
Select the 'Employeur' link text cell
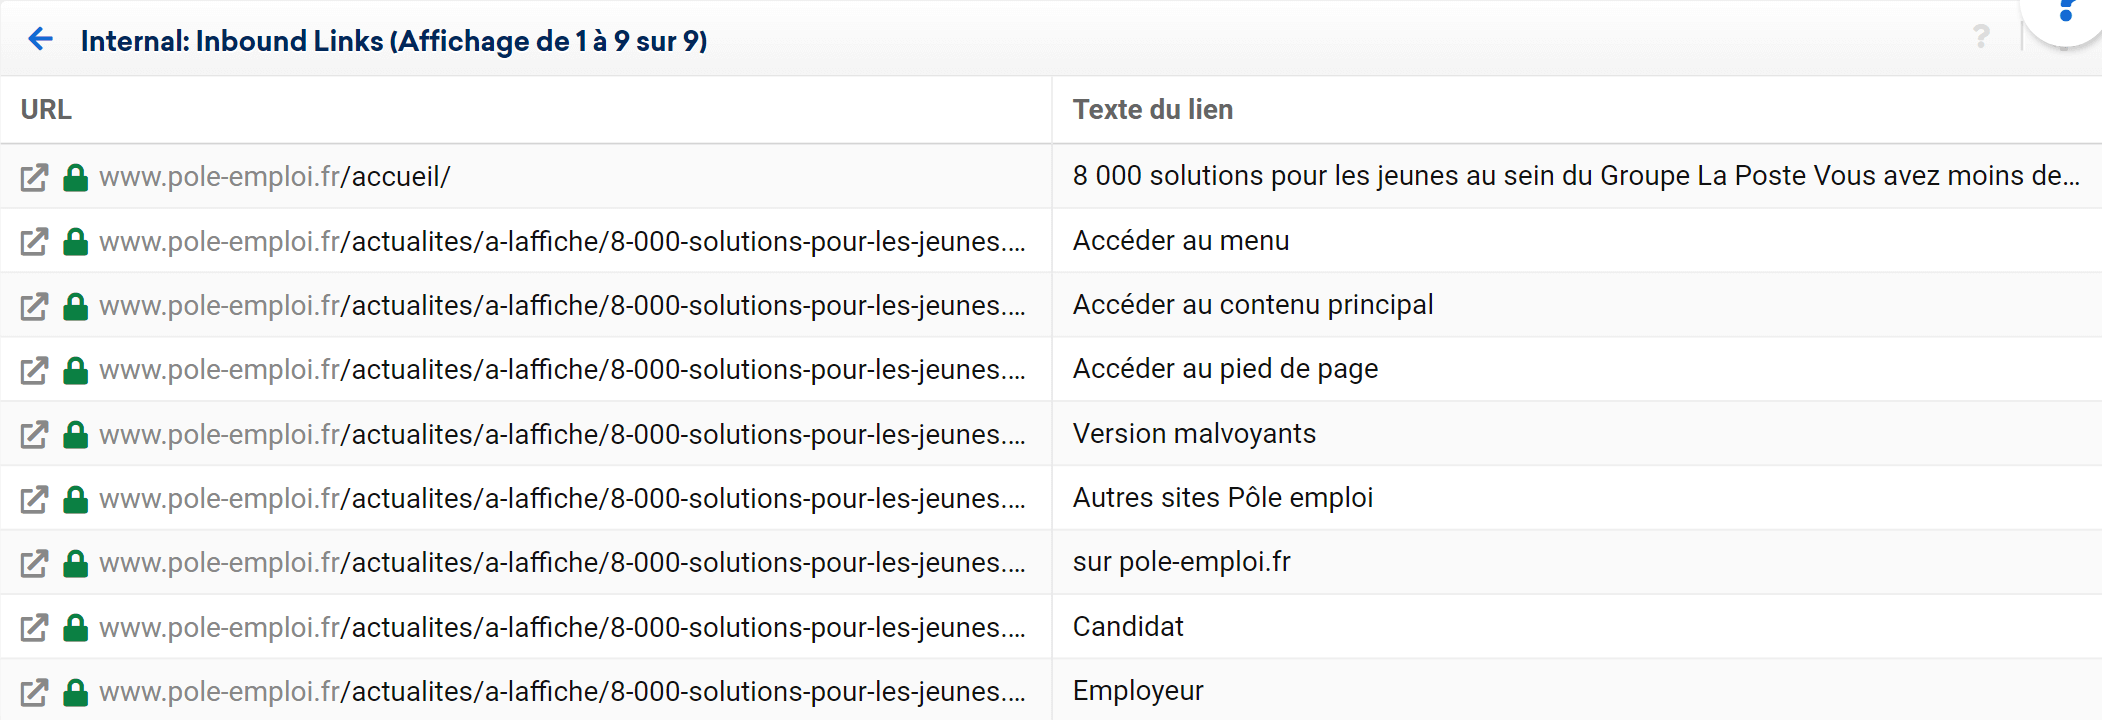[x=1138, y=691]
